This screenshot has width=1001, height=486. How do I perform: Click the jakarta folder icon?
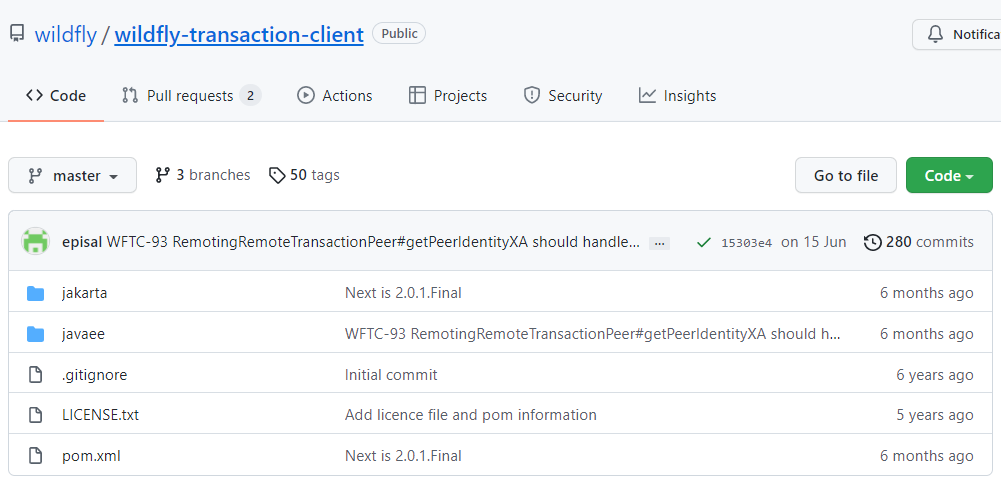(x=36, y=293)
